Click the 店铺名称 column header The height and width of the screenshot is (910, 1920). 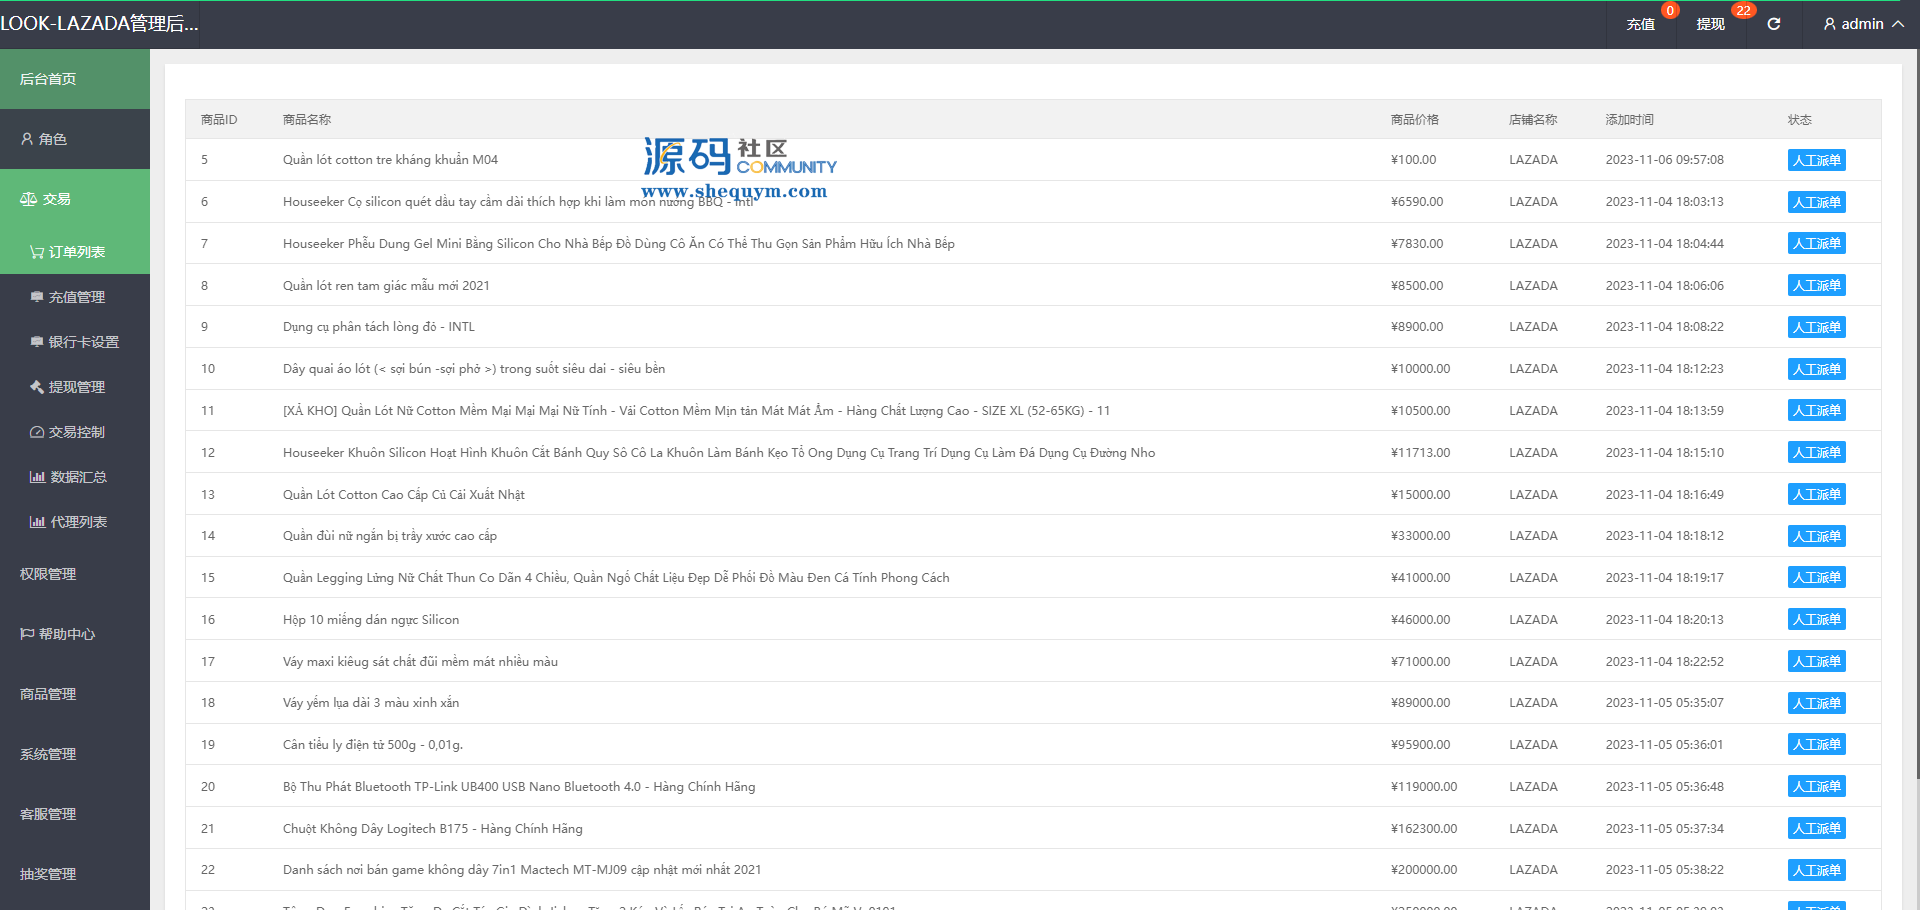(x=1533, y=119)
